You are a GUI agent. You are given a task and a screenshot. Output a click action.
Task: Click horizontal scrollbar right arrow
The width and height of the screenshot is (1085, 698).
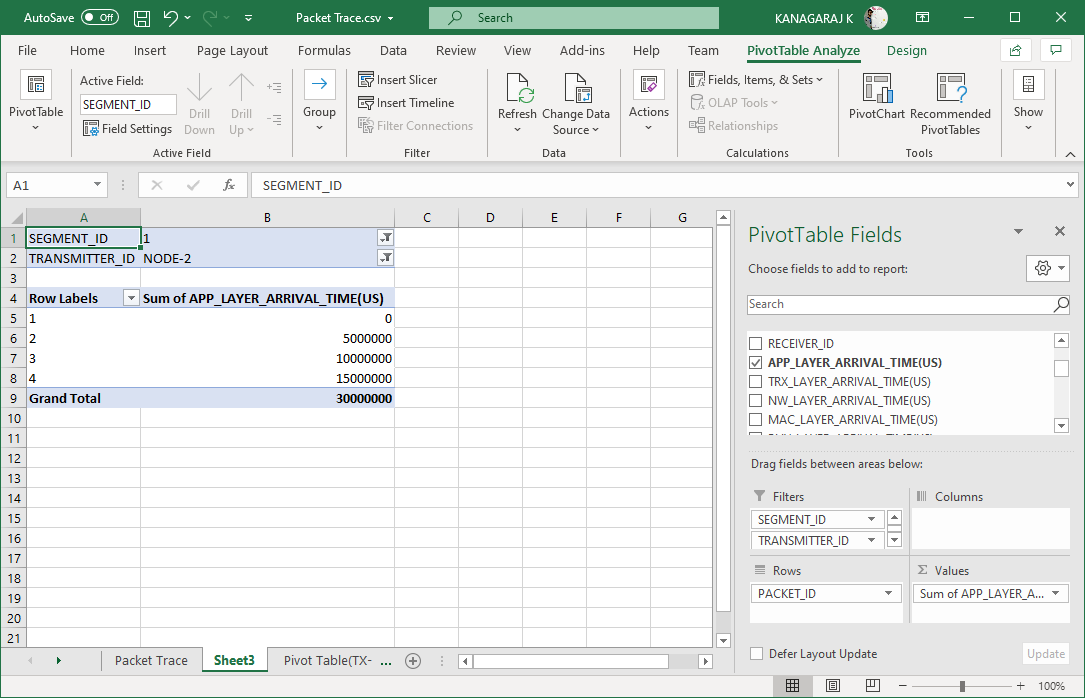pyautogui.click(x=705, y=661)
